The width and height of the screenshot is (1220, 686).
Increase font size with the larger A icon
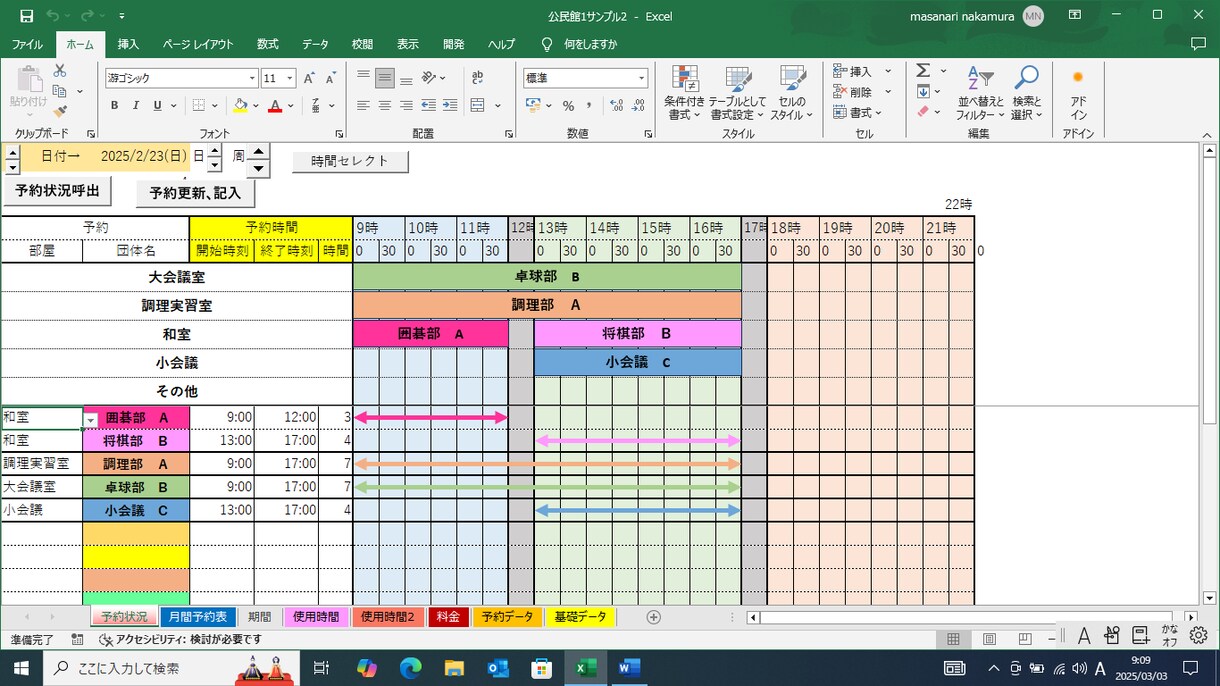pyautogui.click(x=309, y=78)
